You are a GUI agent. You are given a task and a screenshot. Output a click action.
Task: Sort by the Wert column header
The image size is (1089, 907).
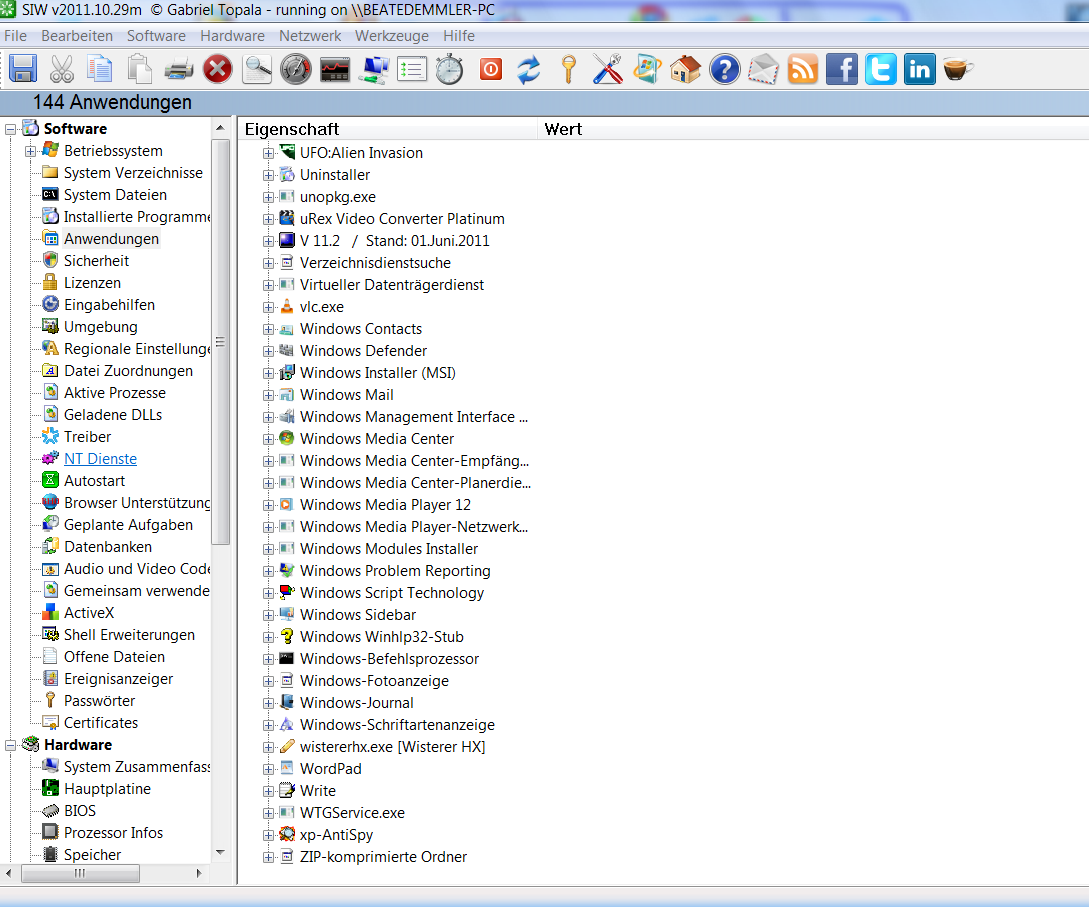813,129
